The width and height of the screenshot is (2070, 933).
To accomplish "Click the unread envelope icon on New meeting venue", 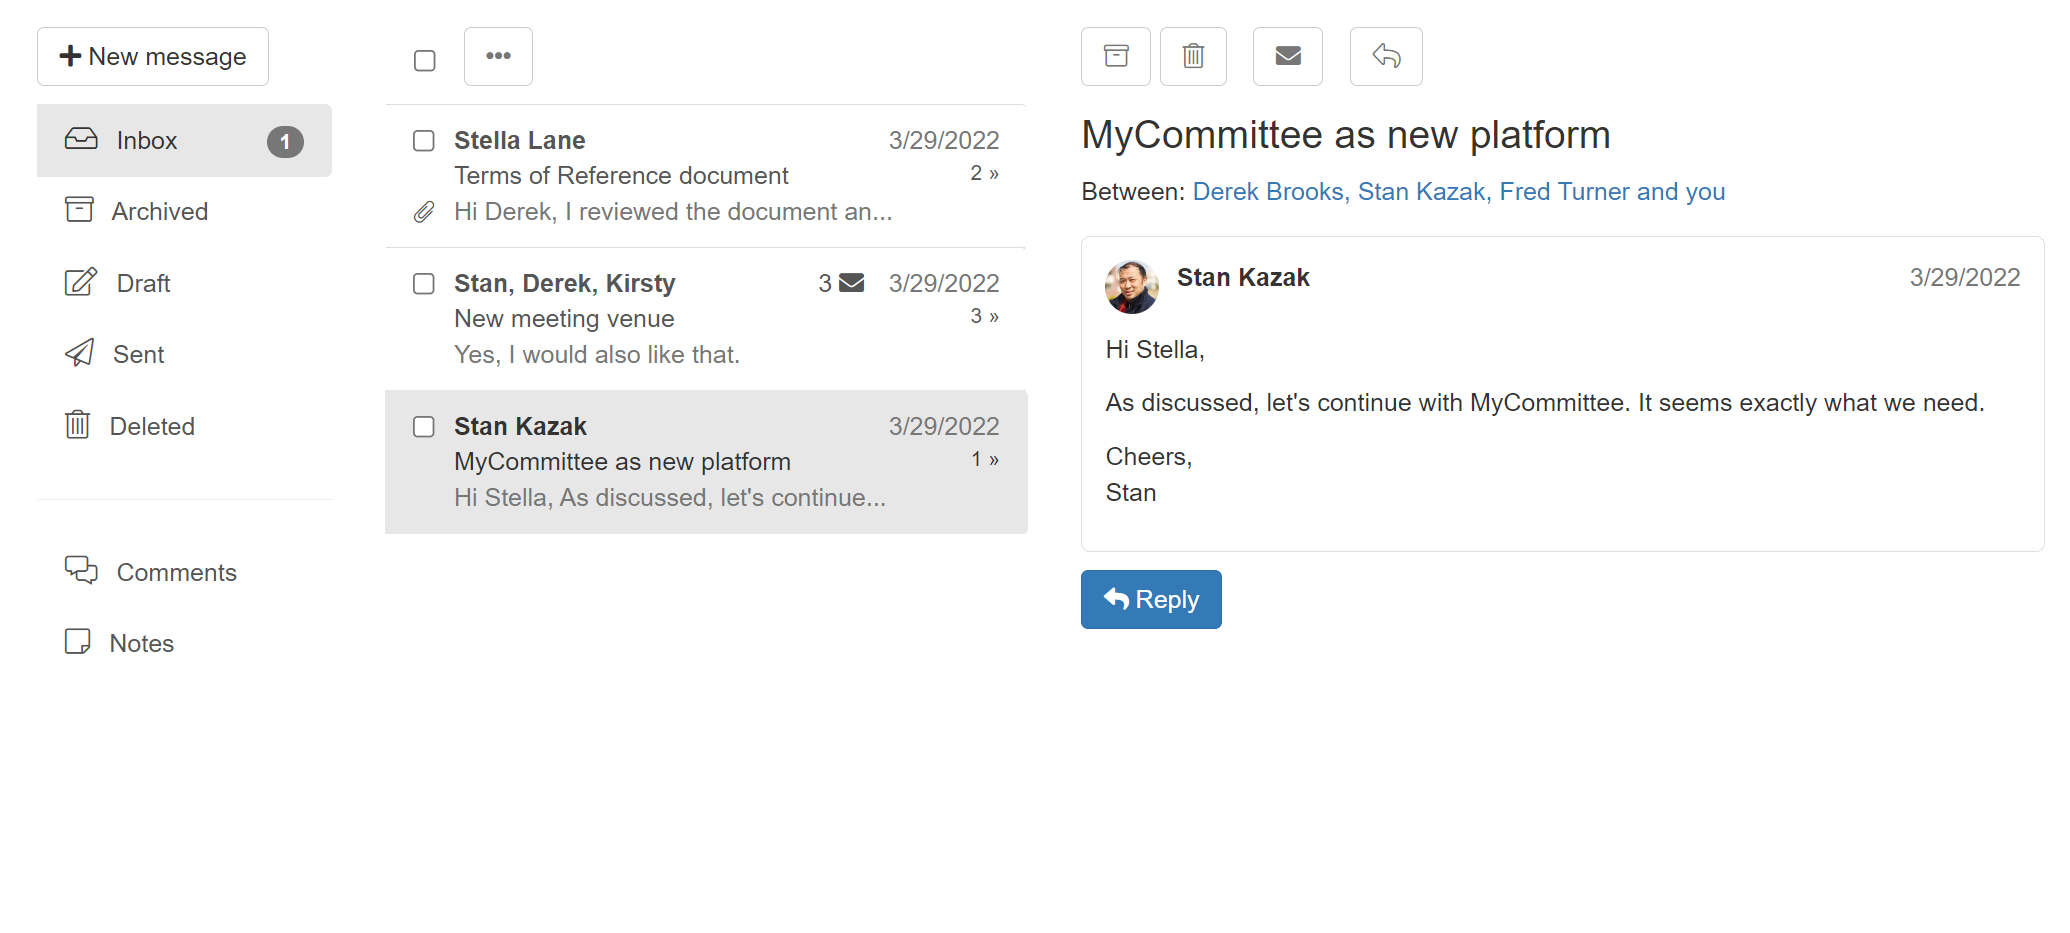I will [851, 283].
